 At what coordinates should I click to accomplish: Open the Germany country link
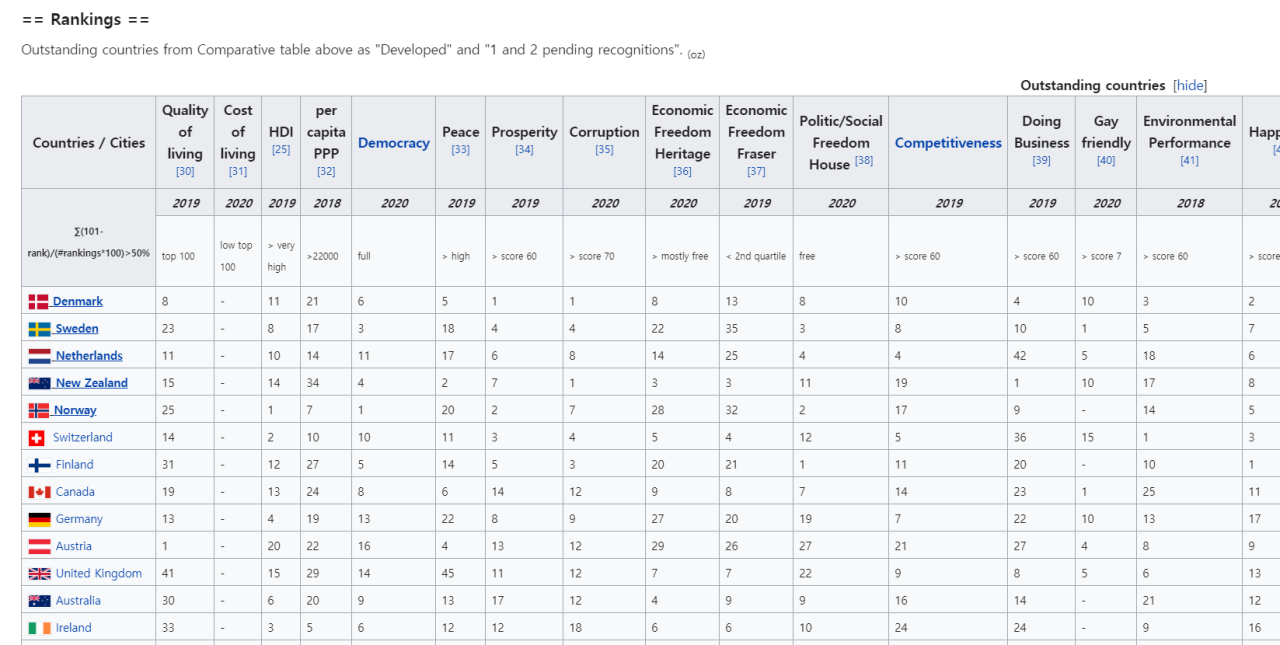pyautogui.click(x=79, y=519)
